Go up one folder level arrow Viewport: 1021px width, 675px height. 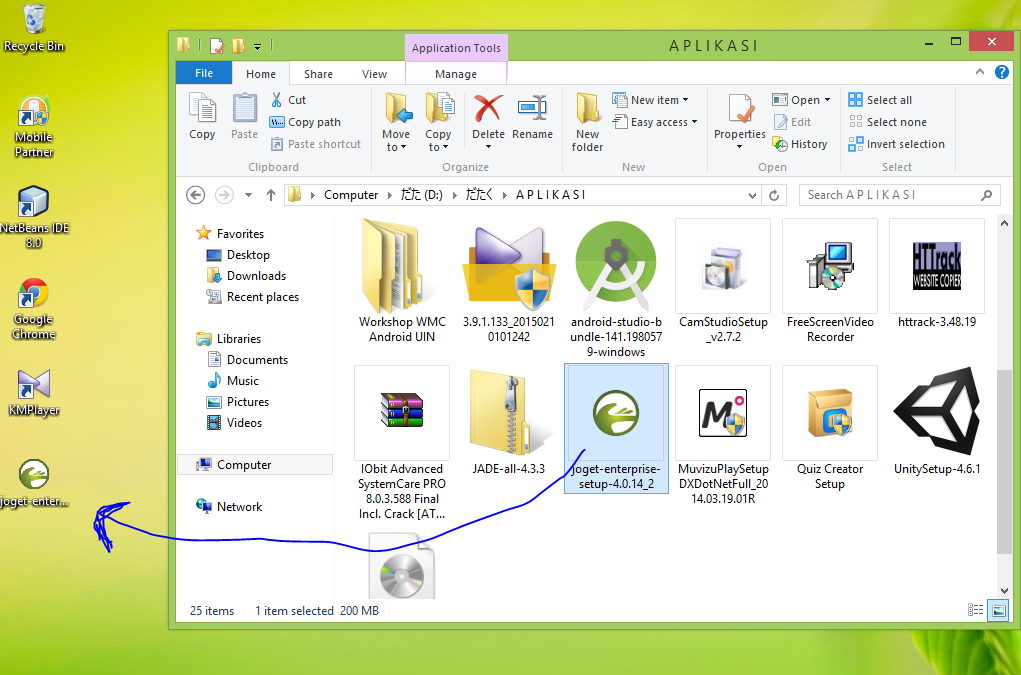[271, 195]
